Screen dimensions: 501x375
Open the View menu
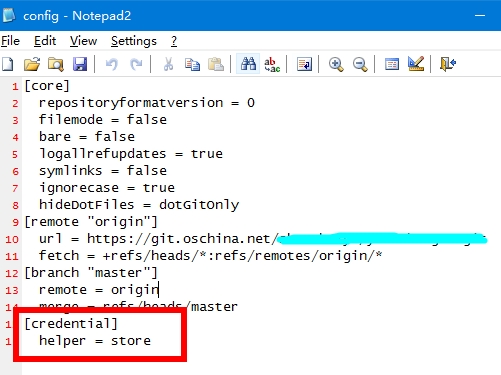pyautogui.click(x=83, y=41)
